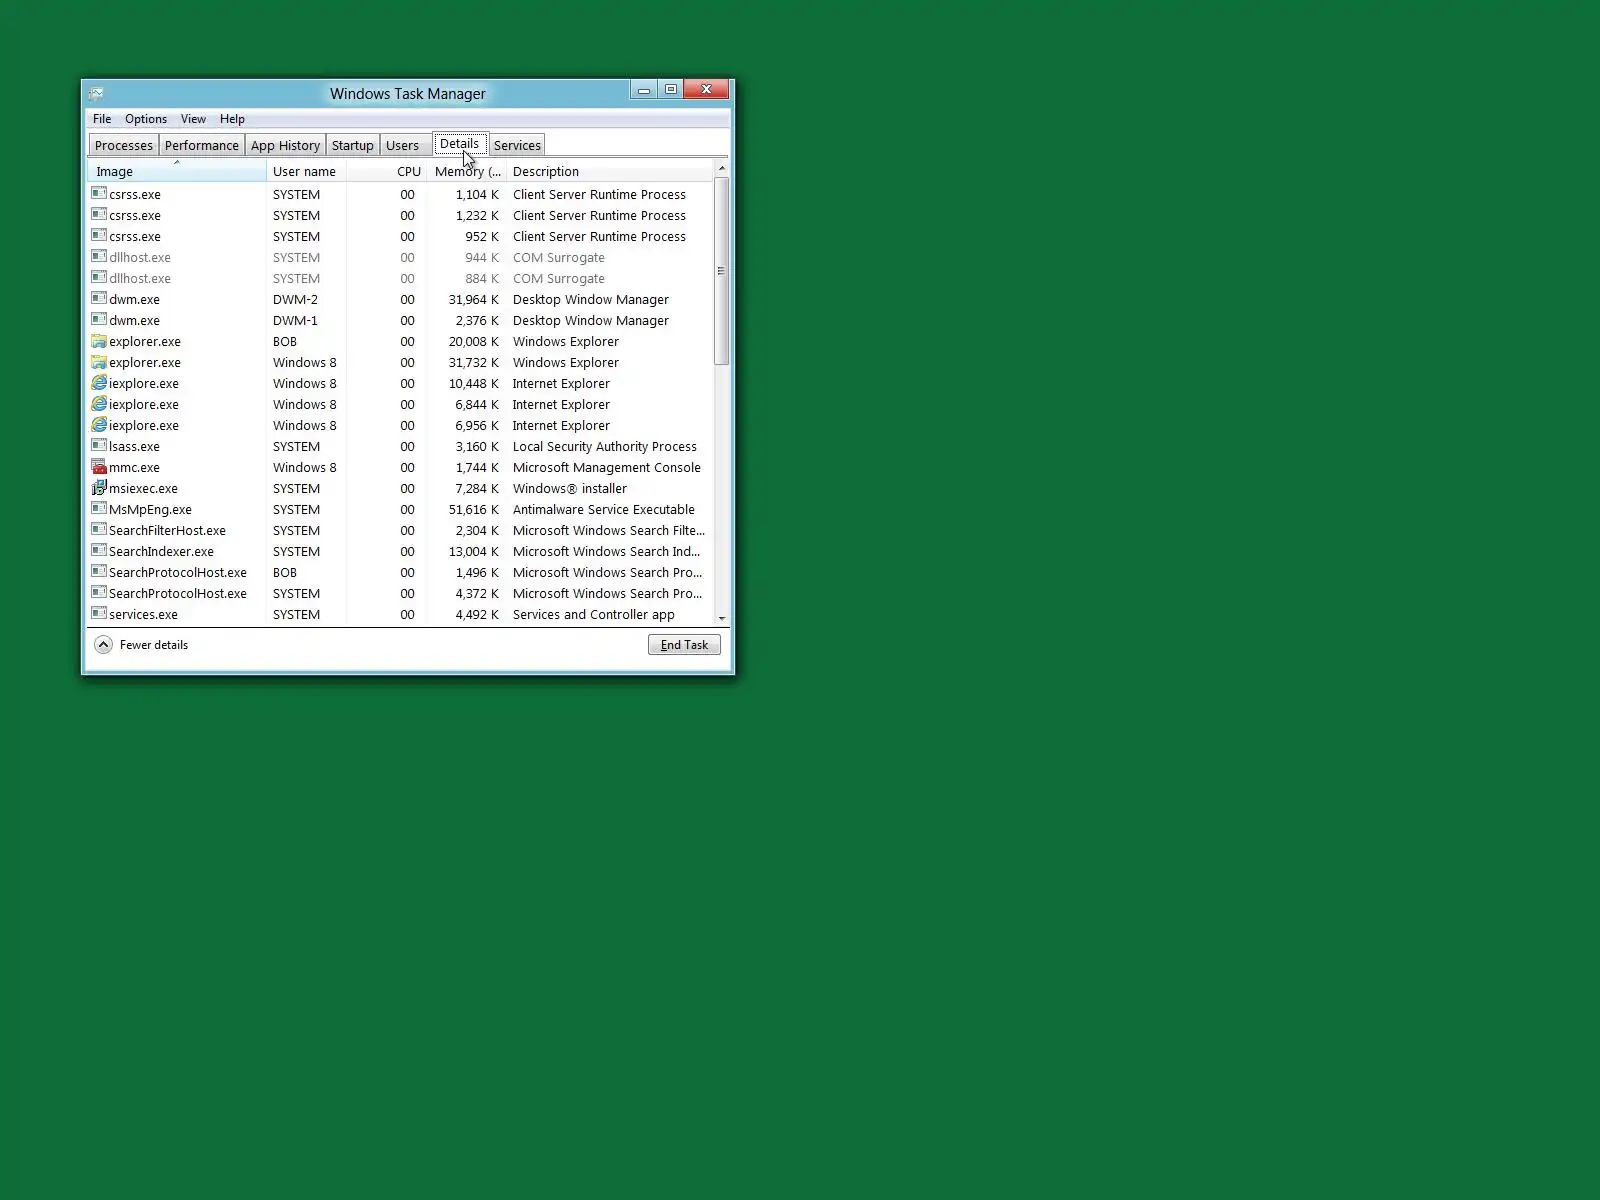This screenshot has height=1200, width=1600.
Task: Click the icon of csrss.exe using 1,232 K
Action: pos(99,214)
